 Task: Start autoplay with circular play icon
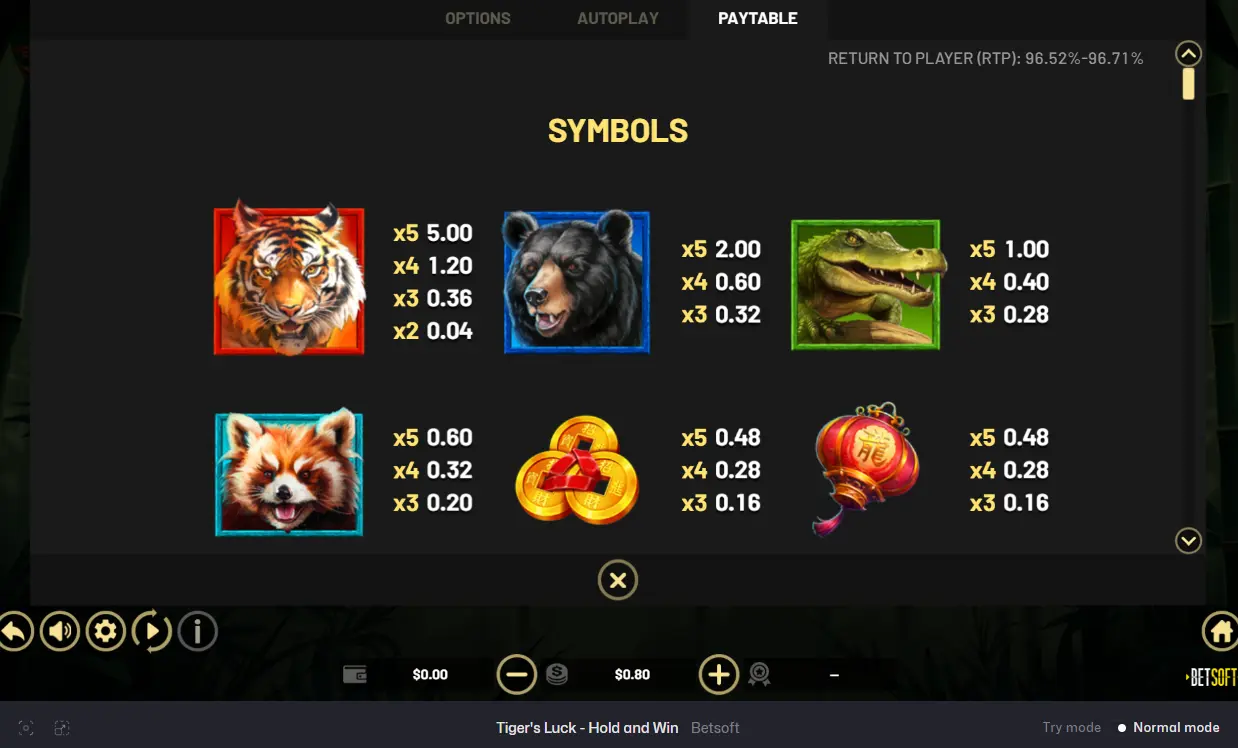coord(151,631)
